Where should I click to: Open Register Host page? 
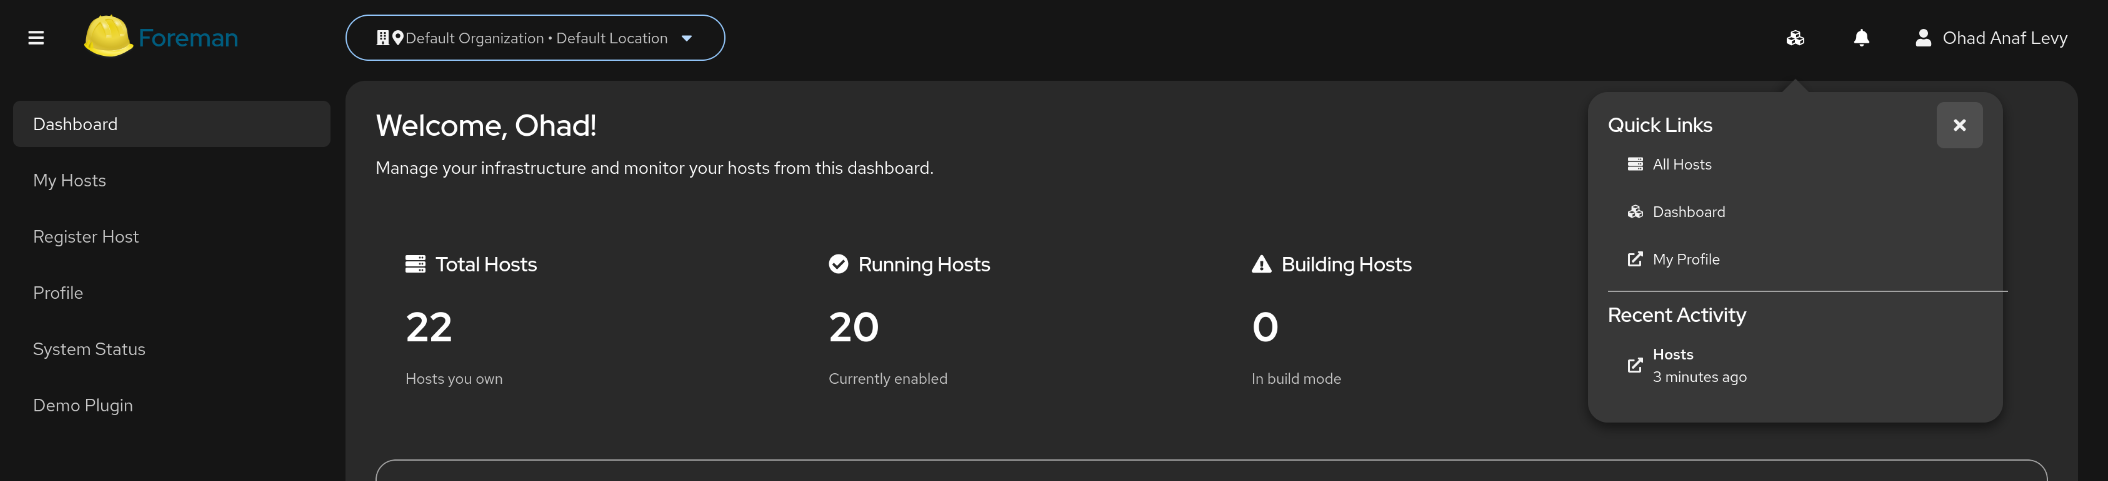pyautogui.click(x=86, y=237)
